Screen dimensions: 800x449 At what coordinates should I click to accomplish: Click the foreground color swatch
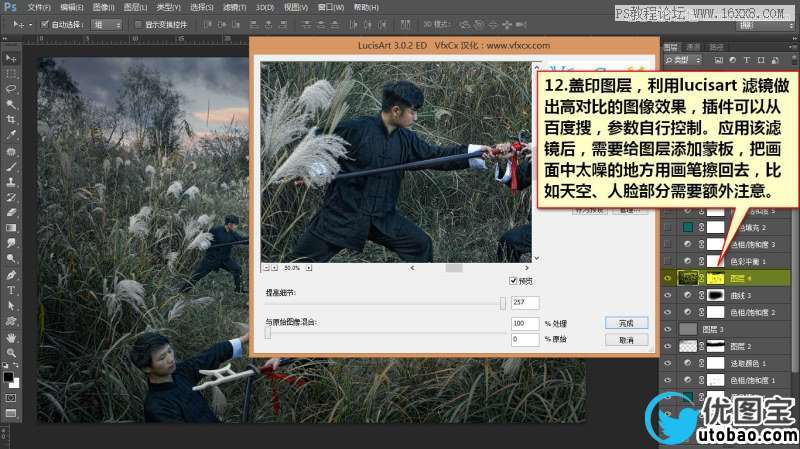pyautogui.click(x=8, y=378)
